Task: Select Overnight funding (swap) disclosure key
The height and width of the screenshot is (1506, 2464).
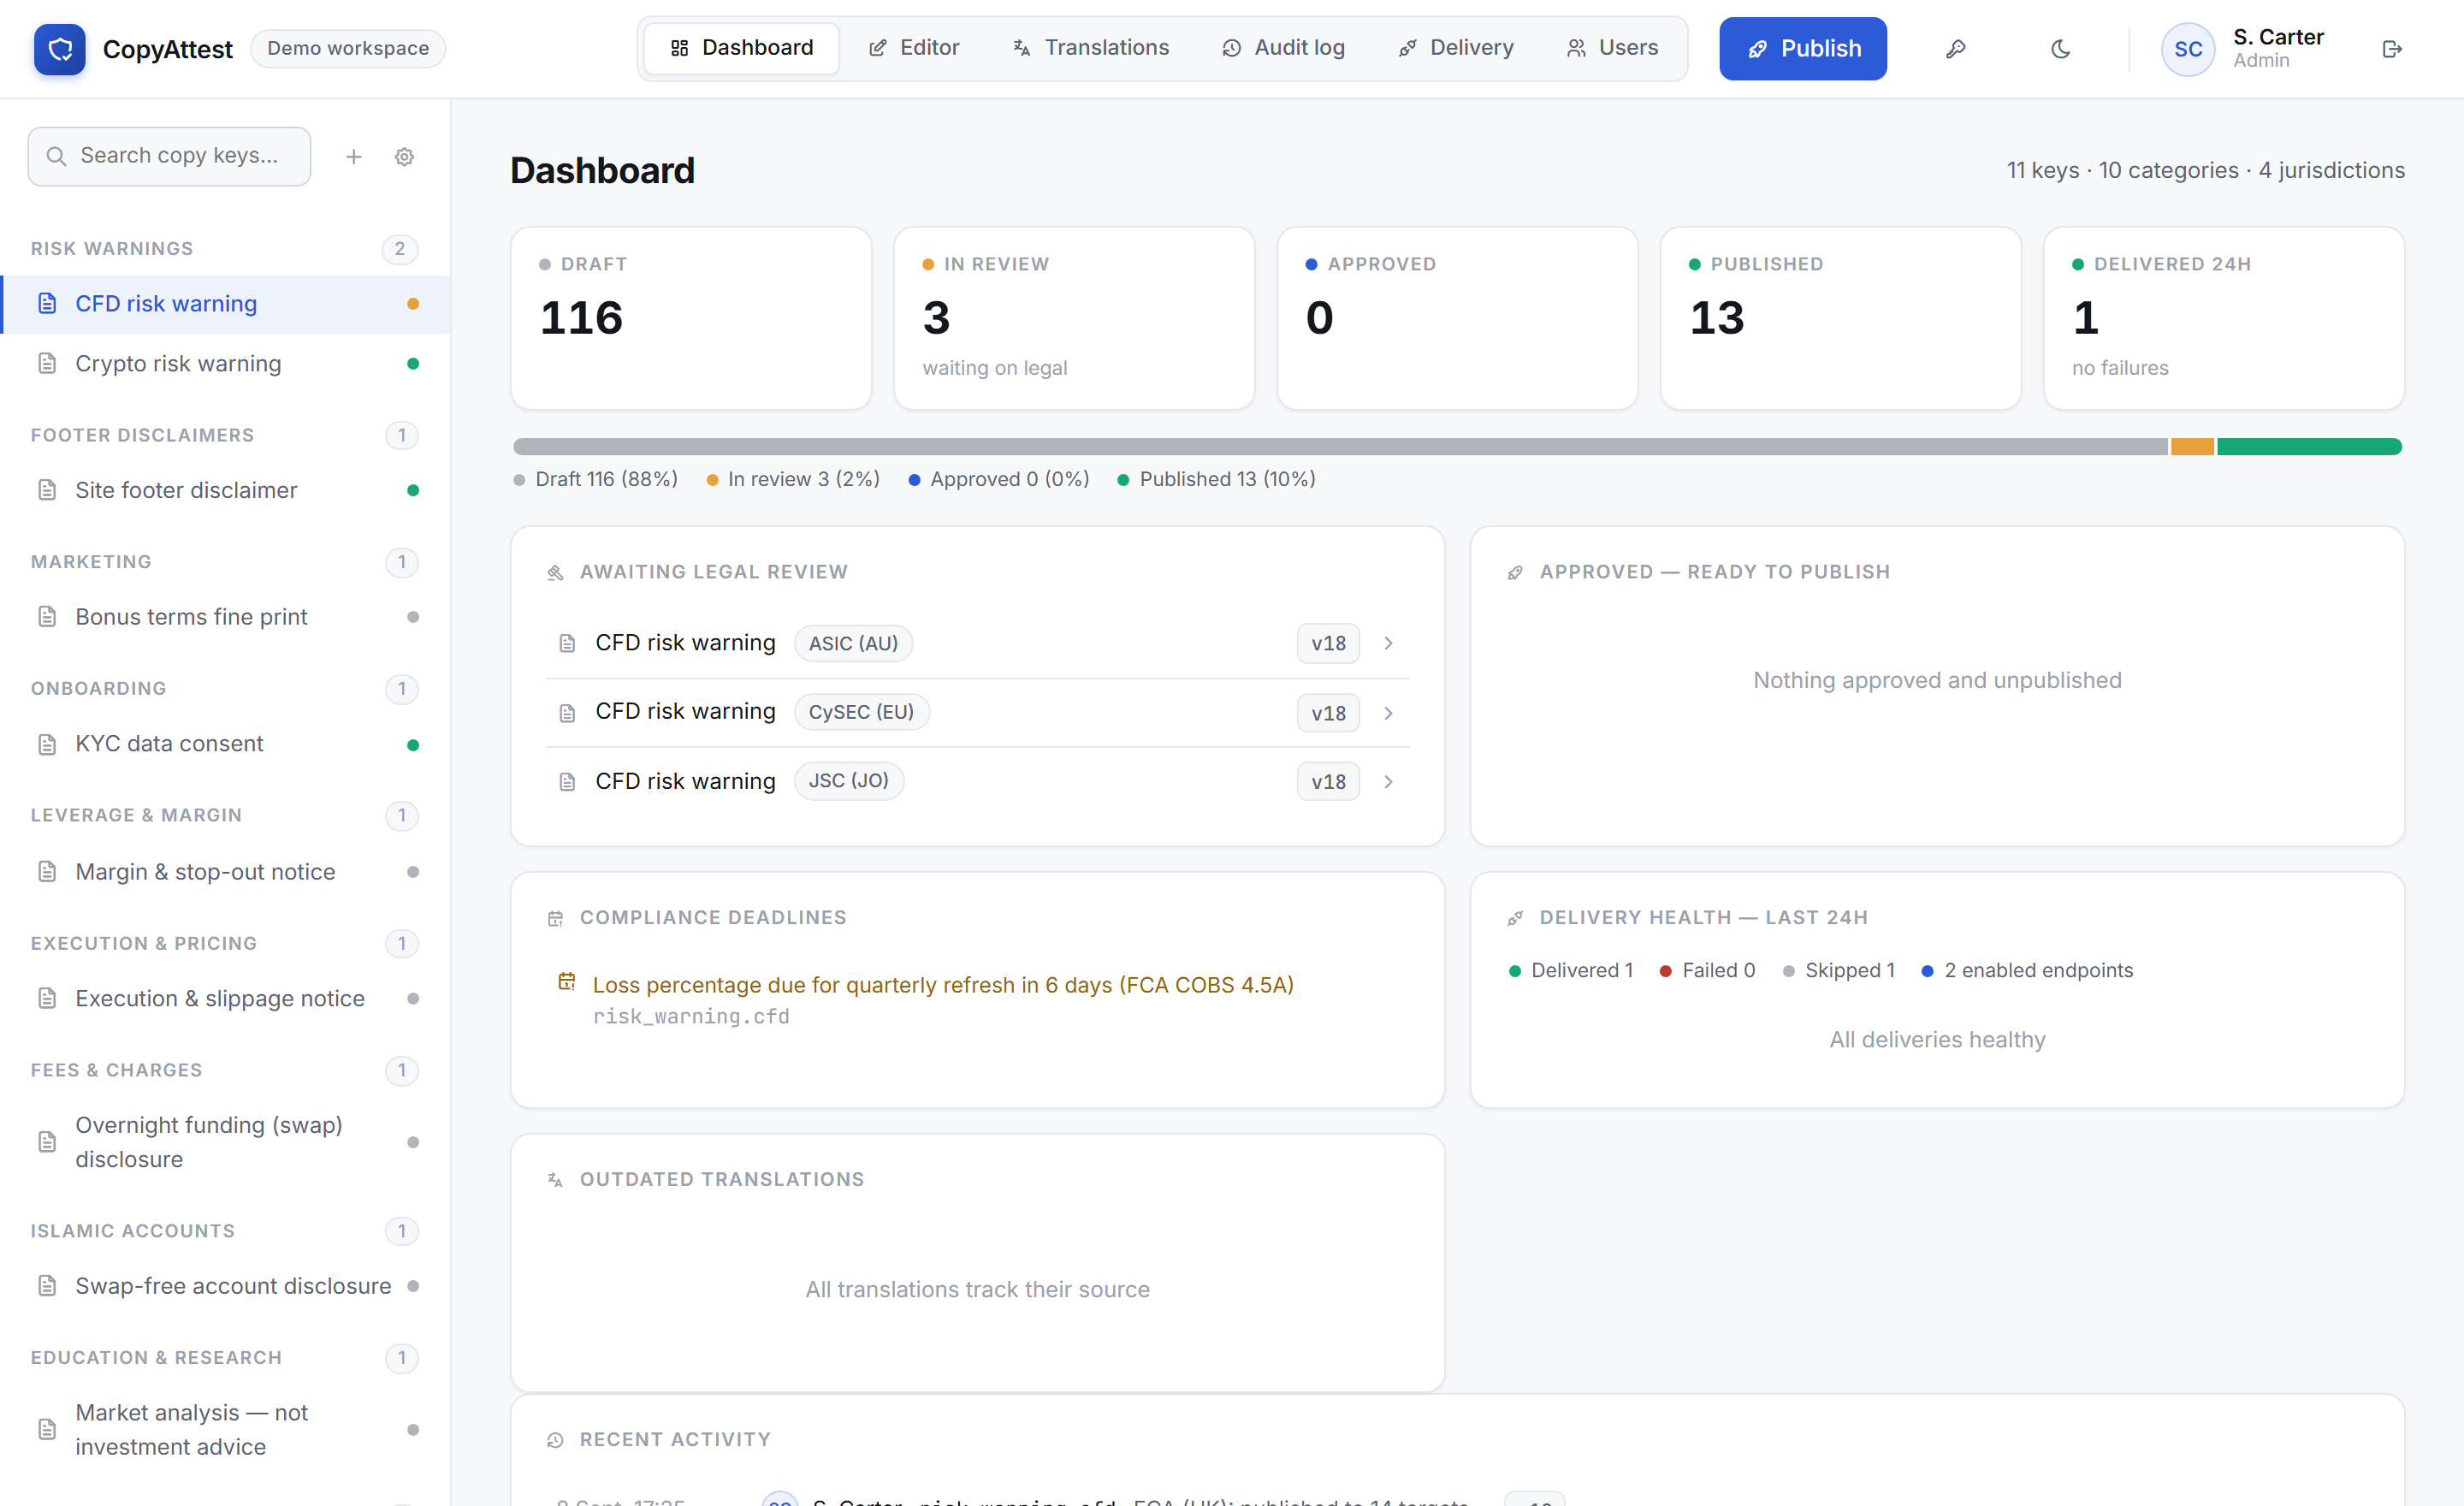Action: pyautogui.click(x=226, y=1142)
